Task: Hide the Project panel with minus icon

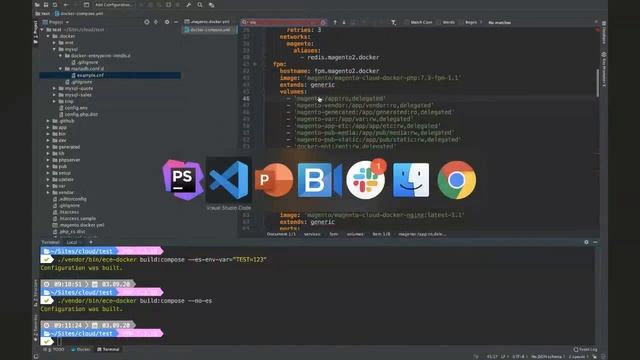Action: (x=176, y=22)
